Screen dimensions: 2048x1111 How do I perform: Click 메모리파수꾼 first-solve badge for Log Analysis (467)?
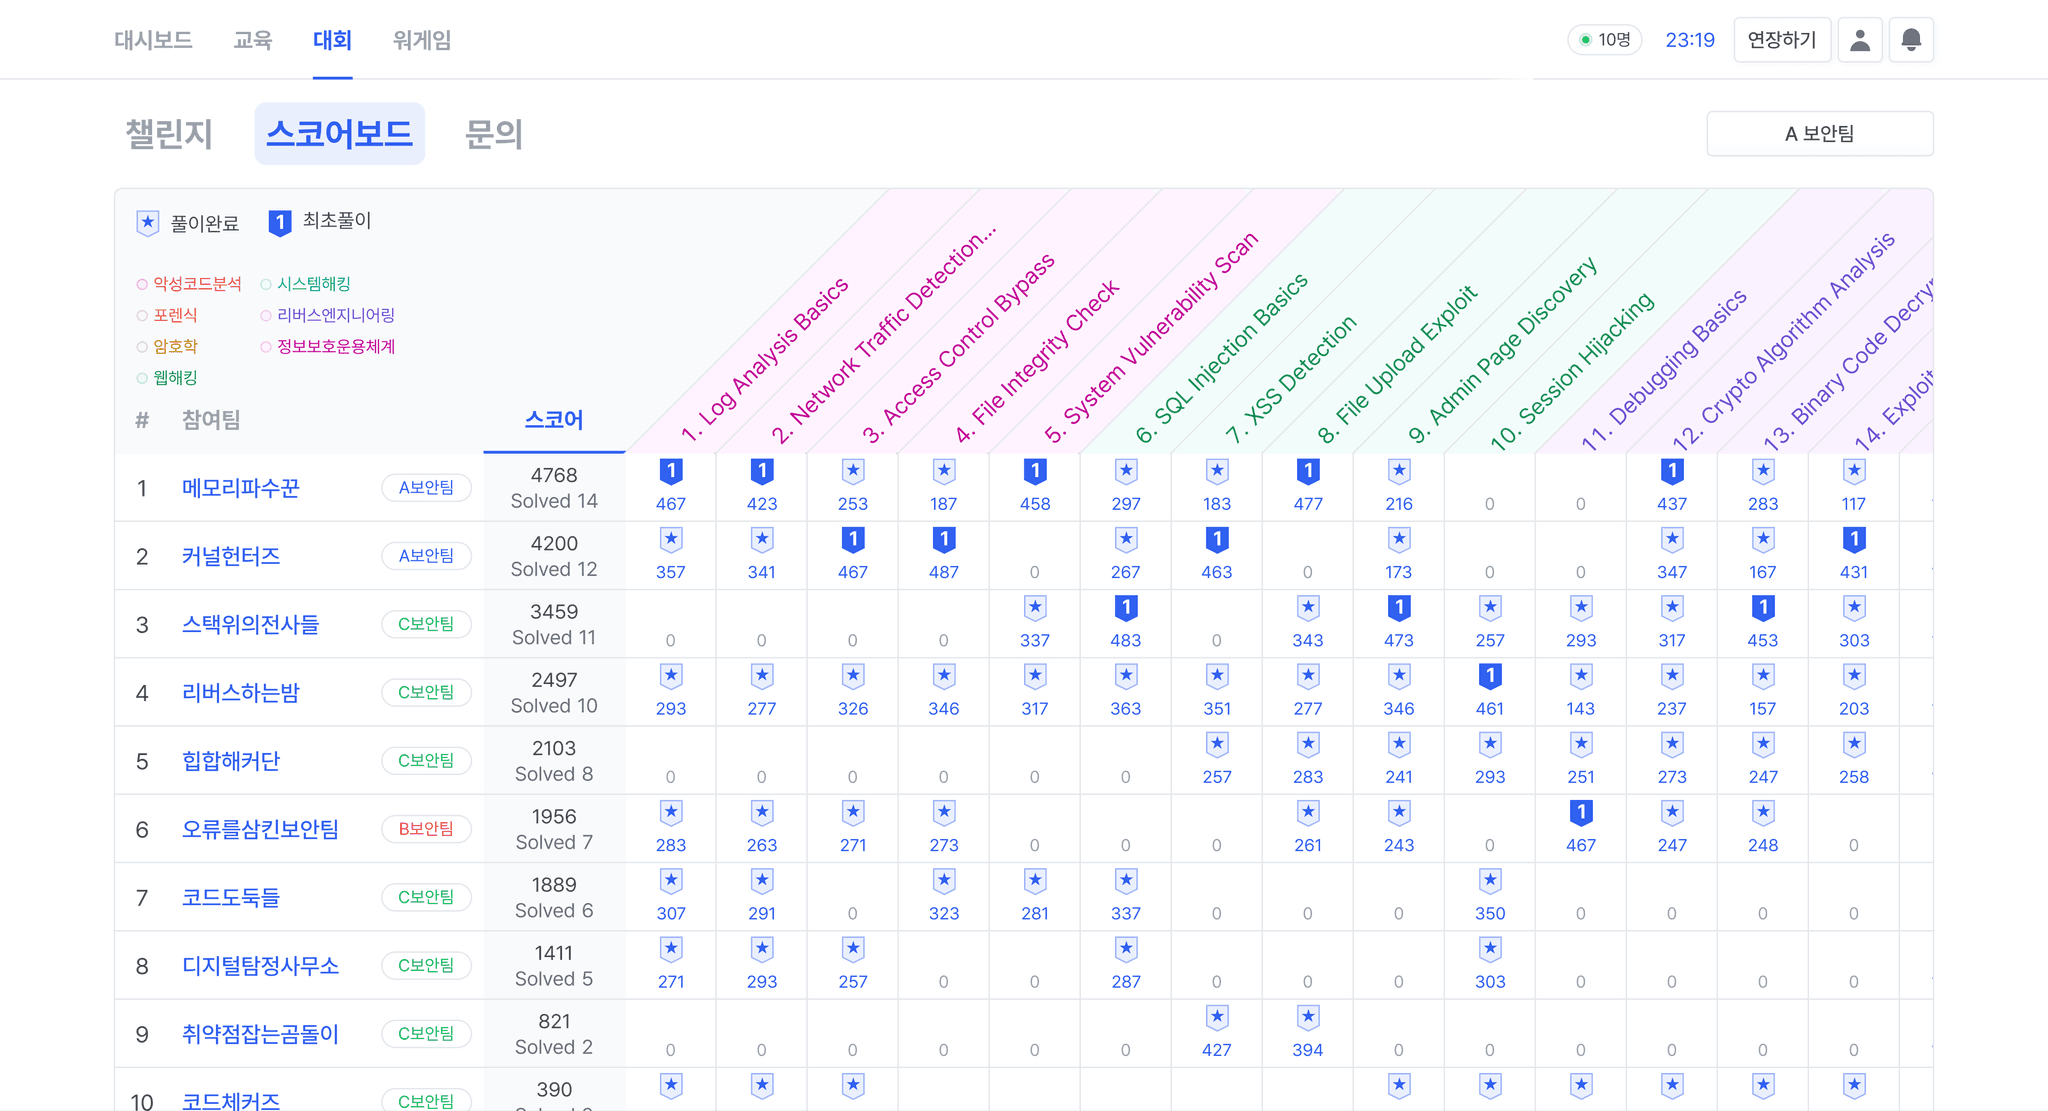pos(671,471)
